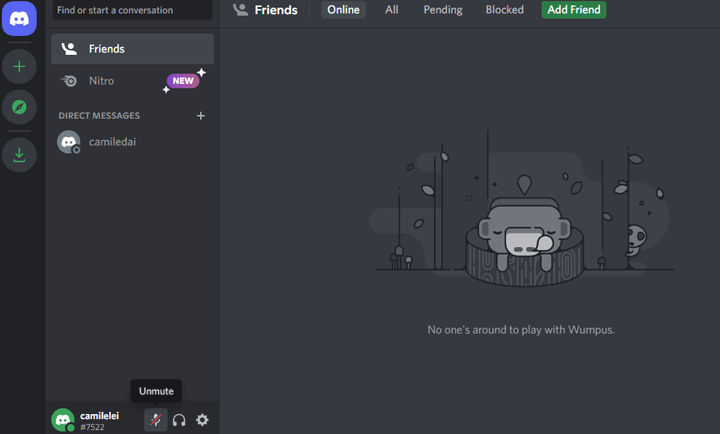Click the Download Apps arrow icon
The width and height of the screenshot is (720, 434).
tap(19, 155)
